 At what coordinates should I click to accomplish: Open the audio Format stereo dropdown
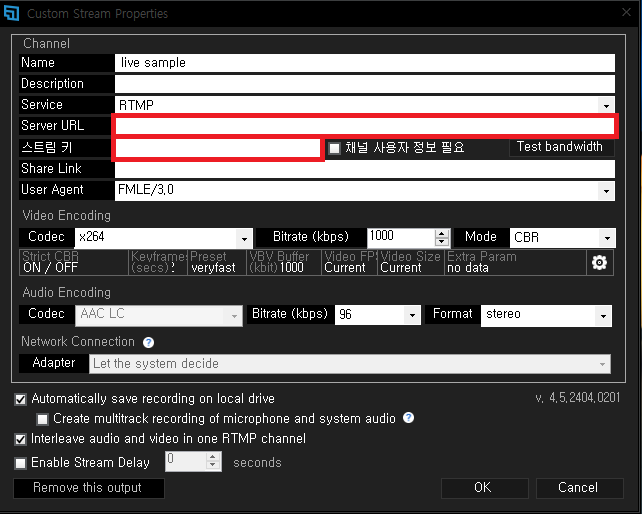pyautogui.click(x=601, y=315)
